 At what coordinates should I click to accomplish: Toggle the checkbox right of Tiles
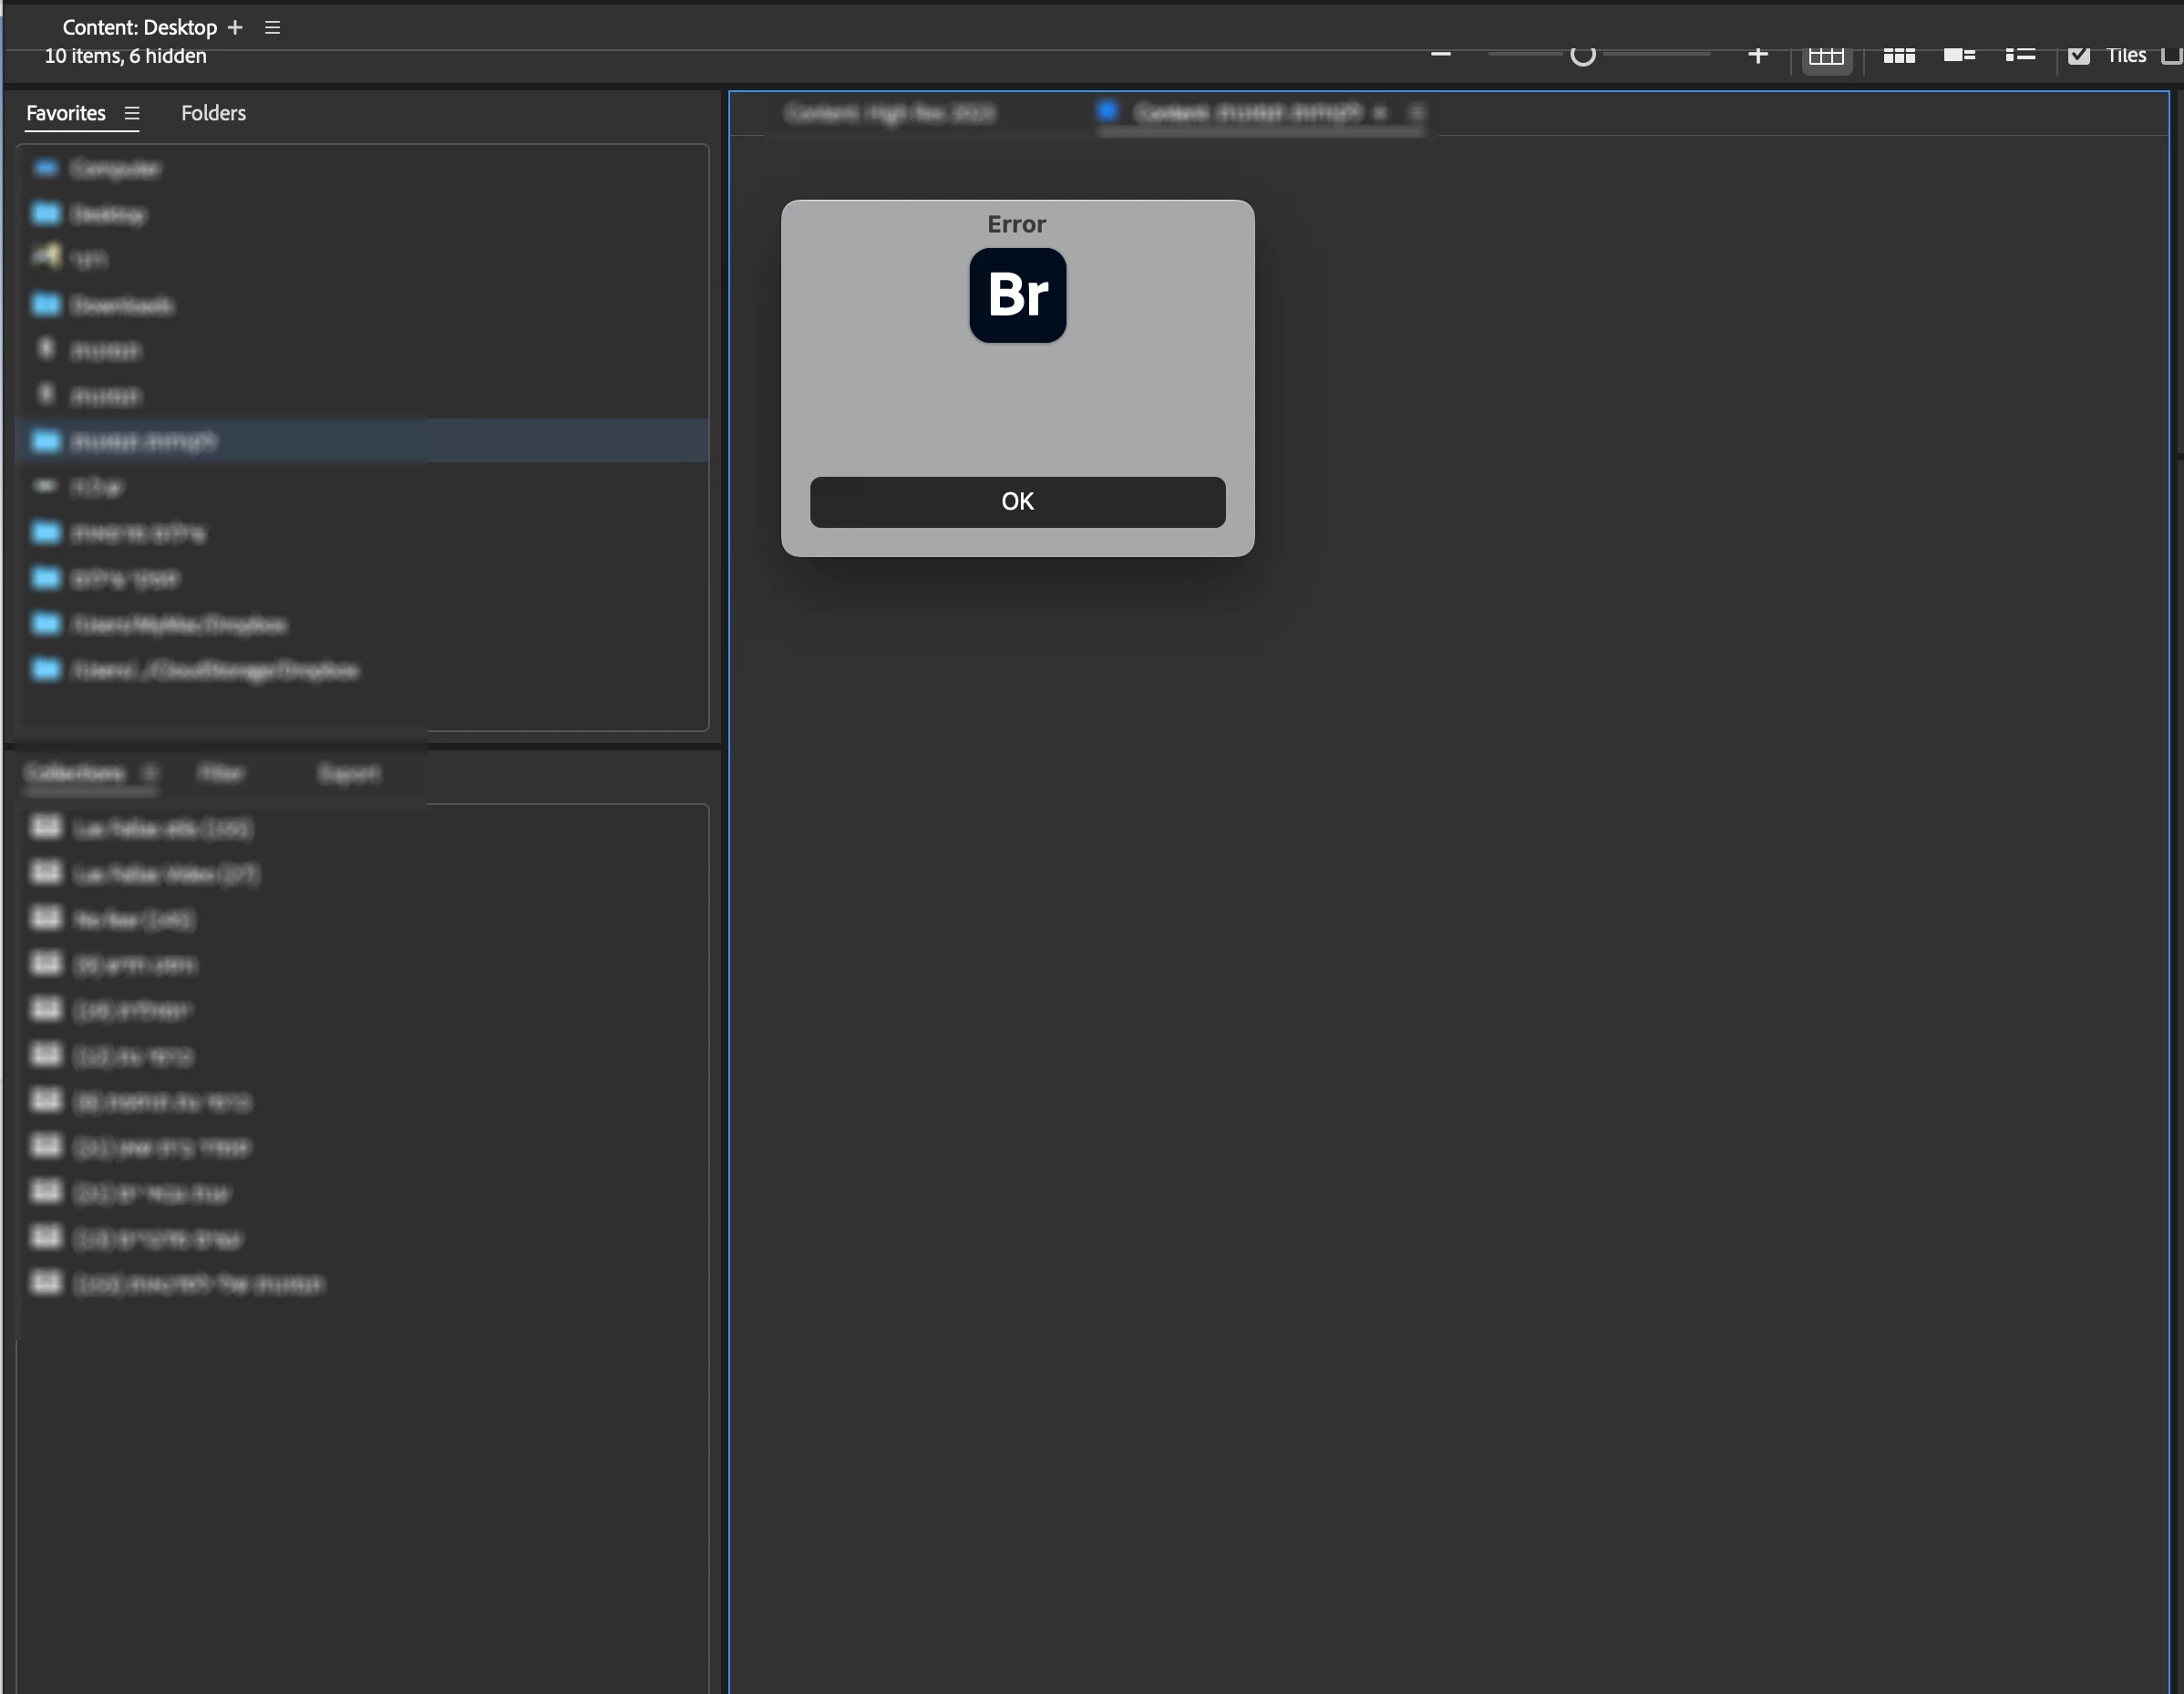click(2172, 56)
